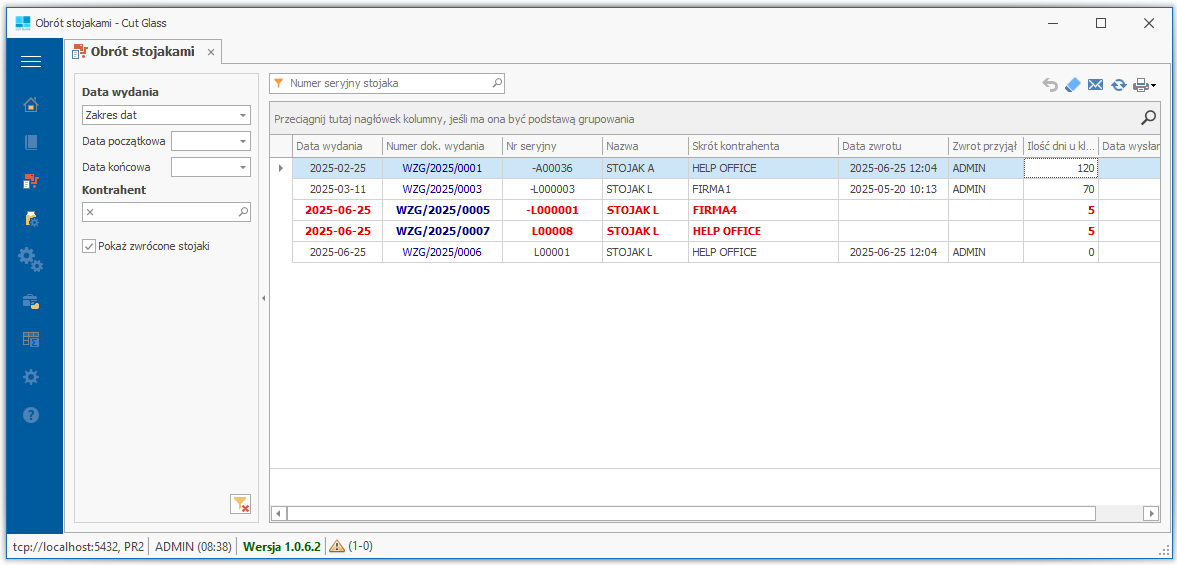Close the Obrót stojakami tab
This screenshot has width=1177, height=565.
211,53
